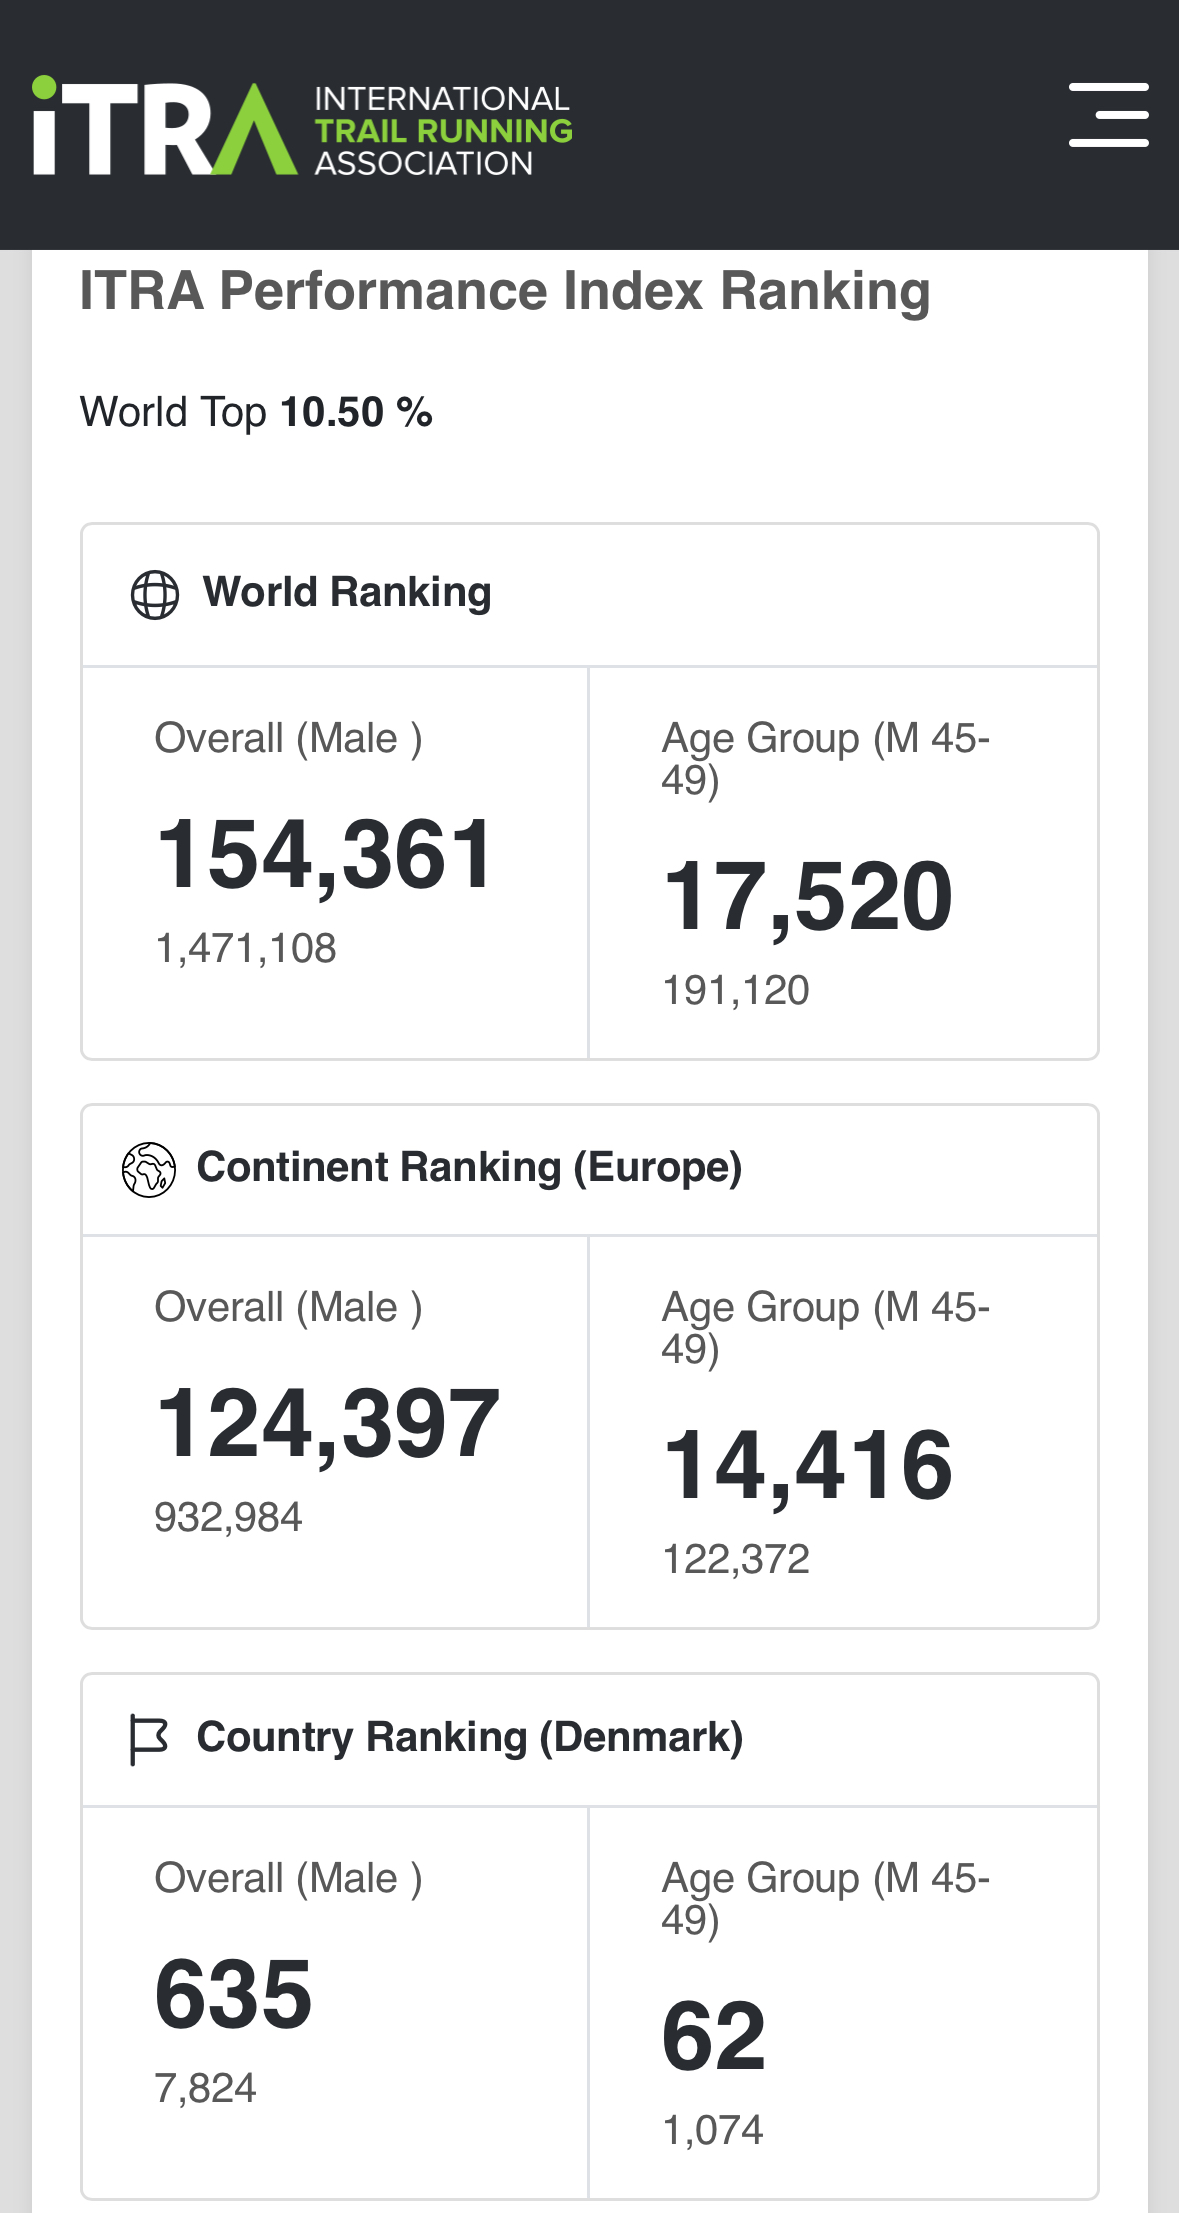
Task: Click world age group rank 17,520
Action: tap(808, 897)
